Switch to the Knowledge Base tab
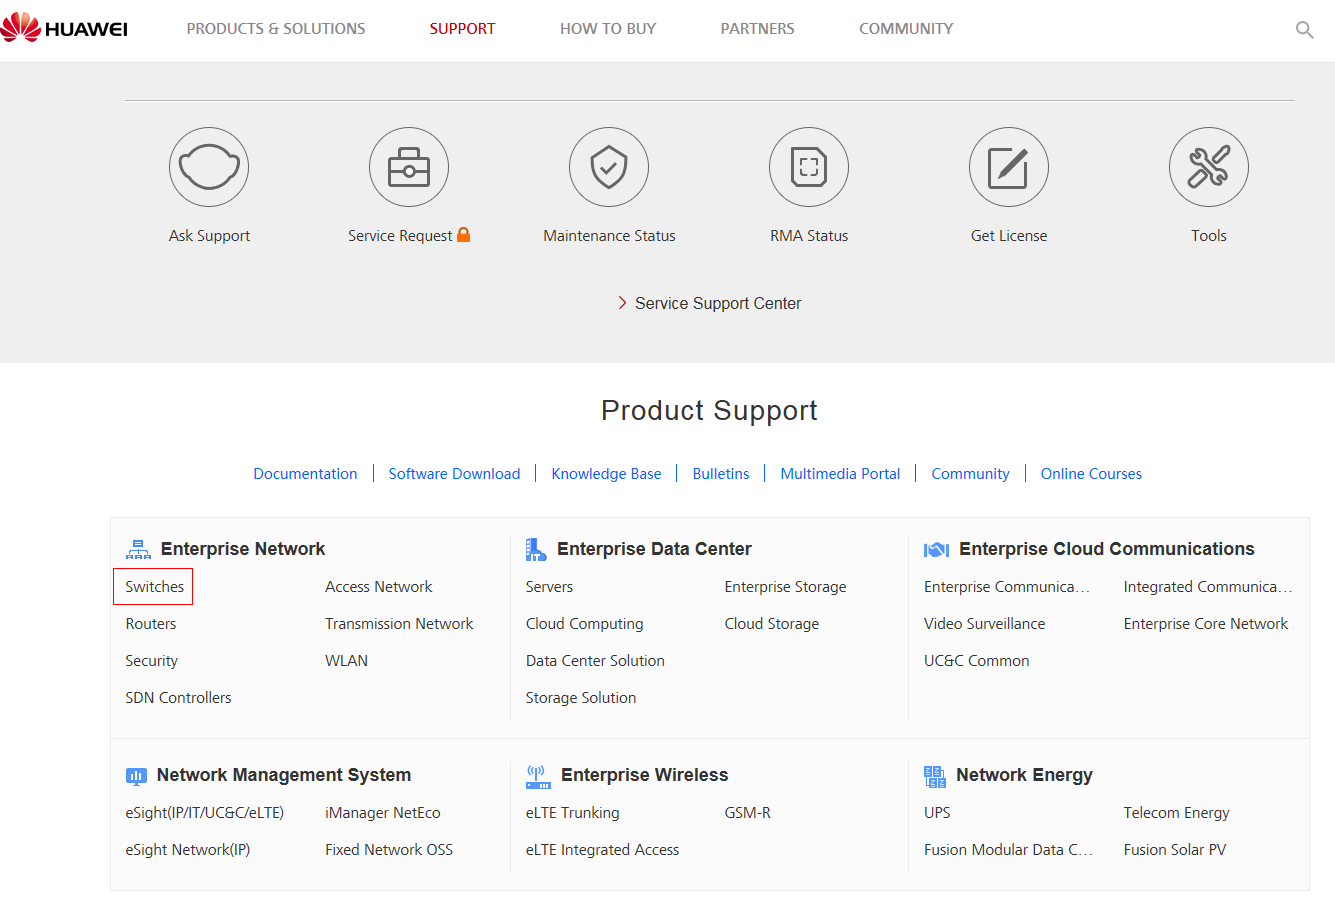Screen dimensions: 1335x899 606,474
